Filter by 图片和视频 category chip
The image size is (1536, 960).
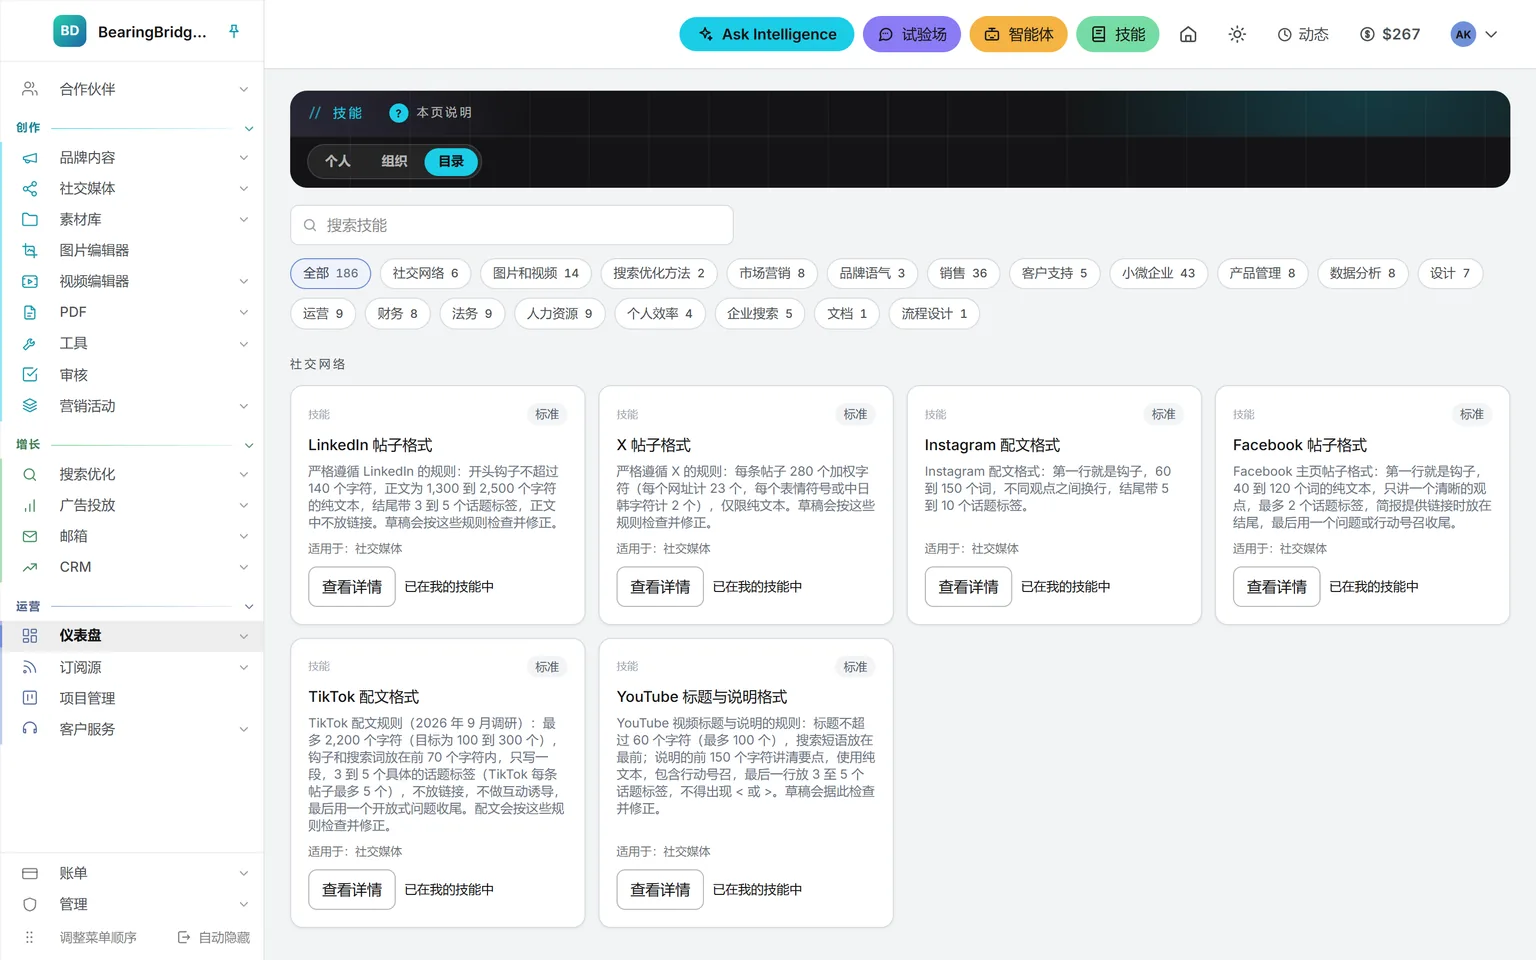[536, 273]
